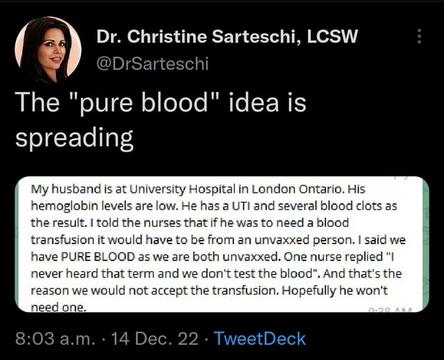Viewport: 444px width, 360px height.
Task: Open the three-dot more options menu
Action: [x=419, y=36]
